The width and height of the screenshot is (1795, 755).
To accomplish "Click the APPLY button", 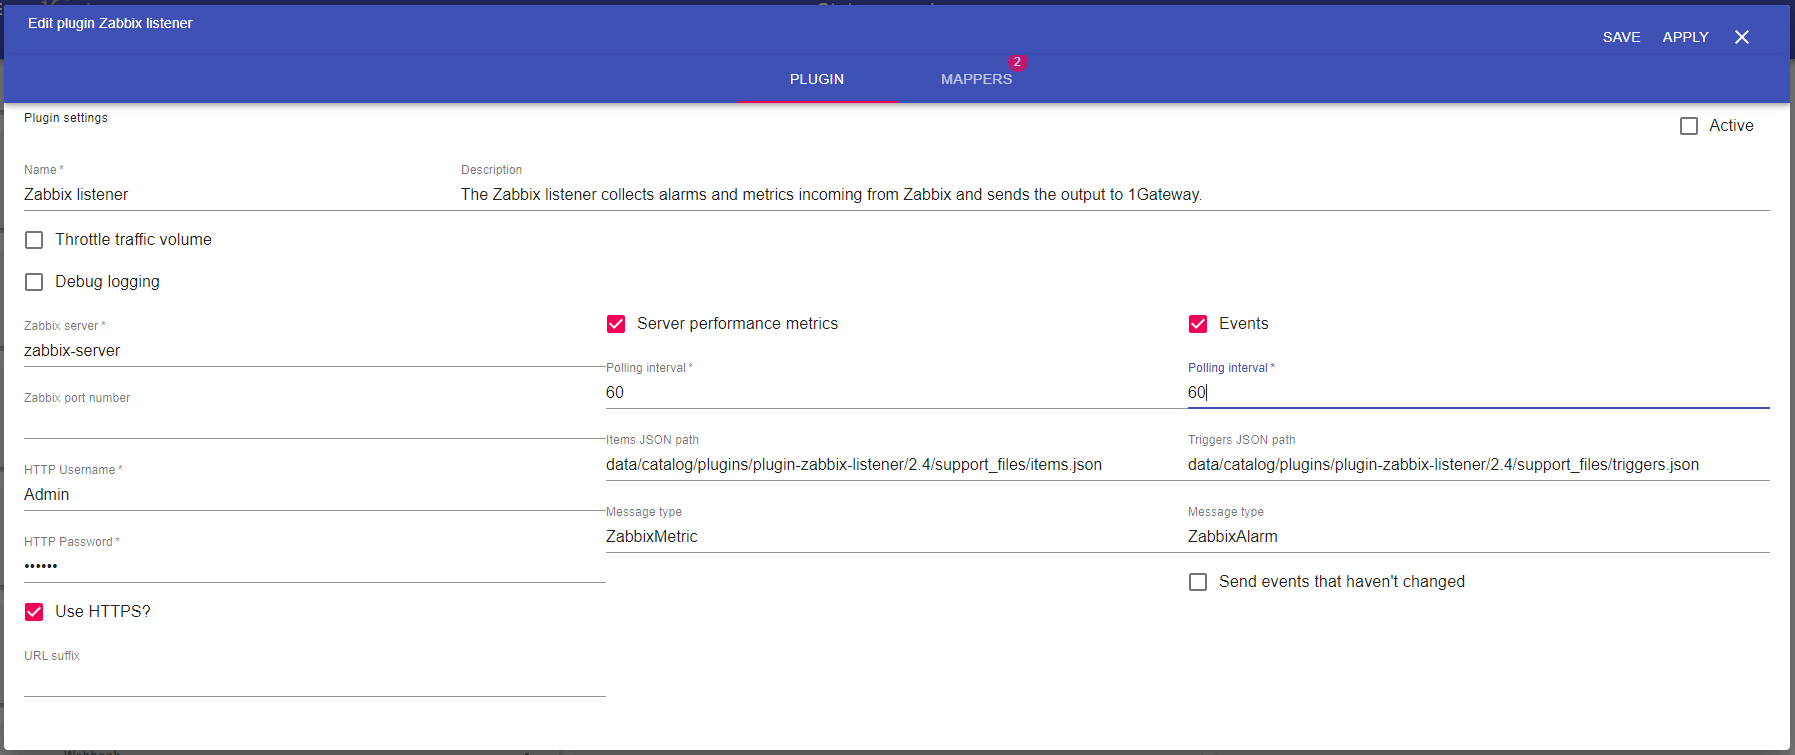I will click(1685, 37).
